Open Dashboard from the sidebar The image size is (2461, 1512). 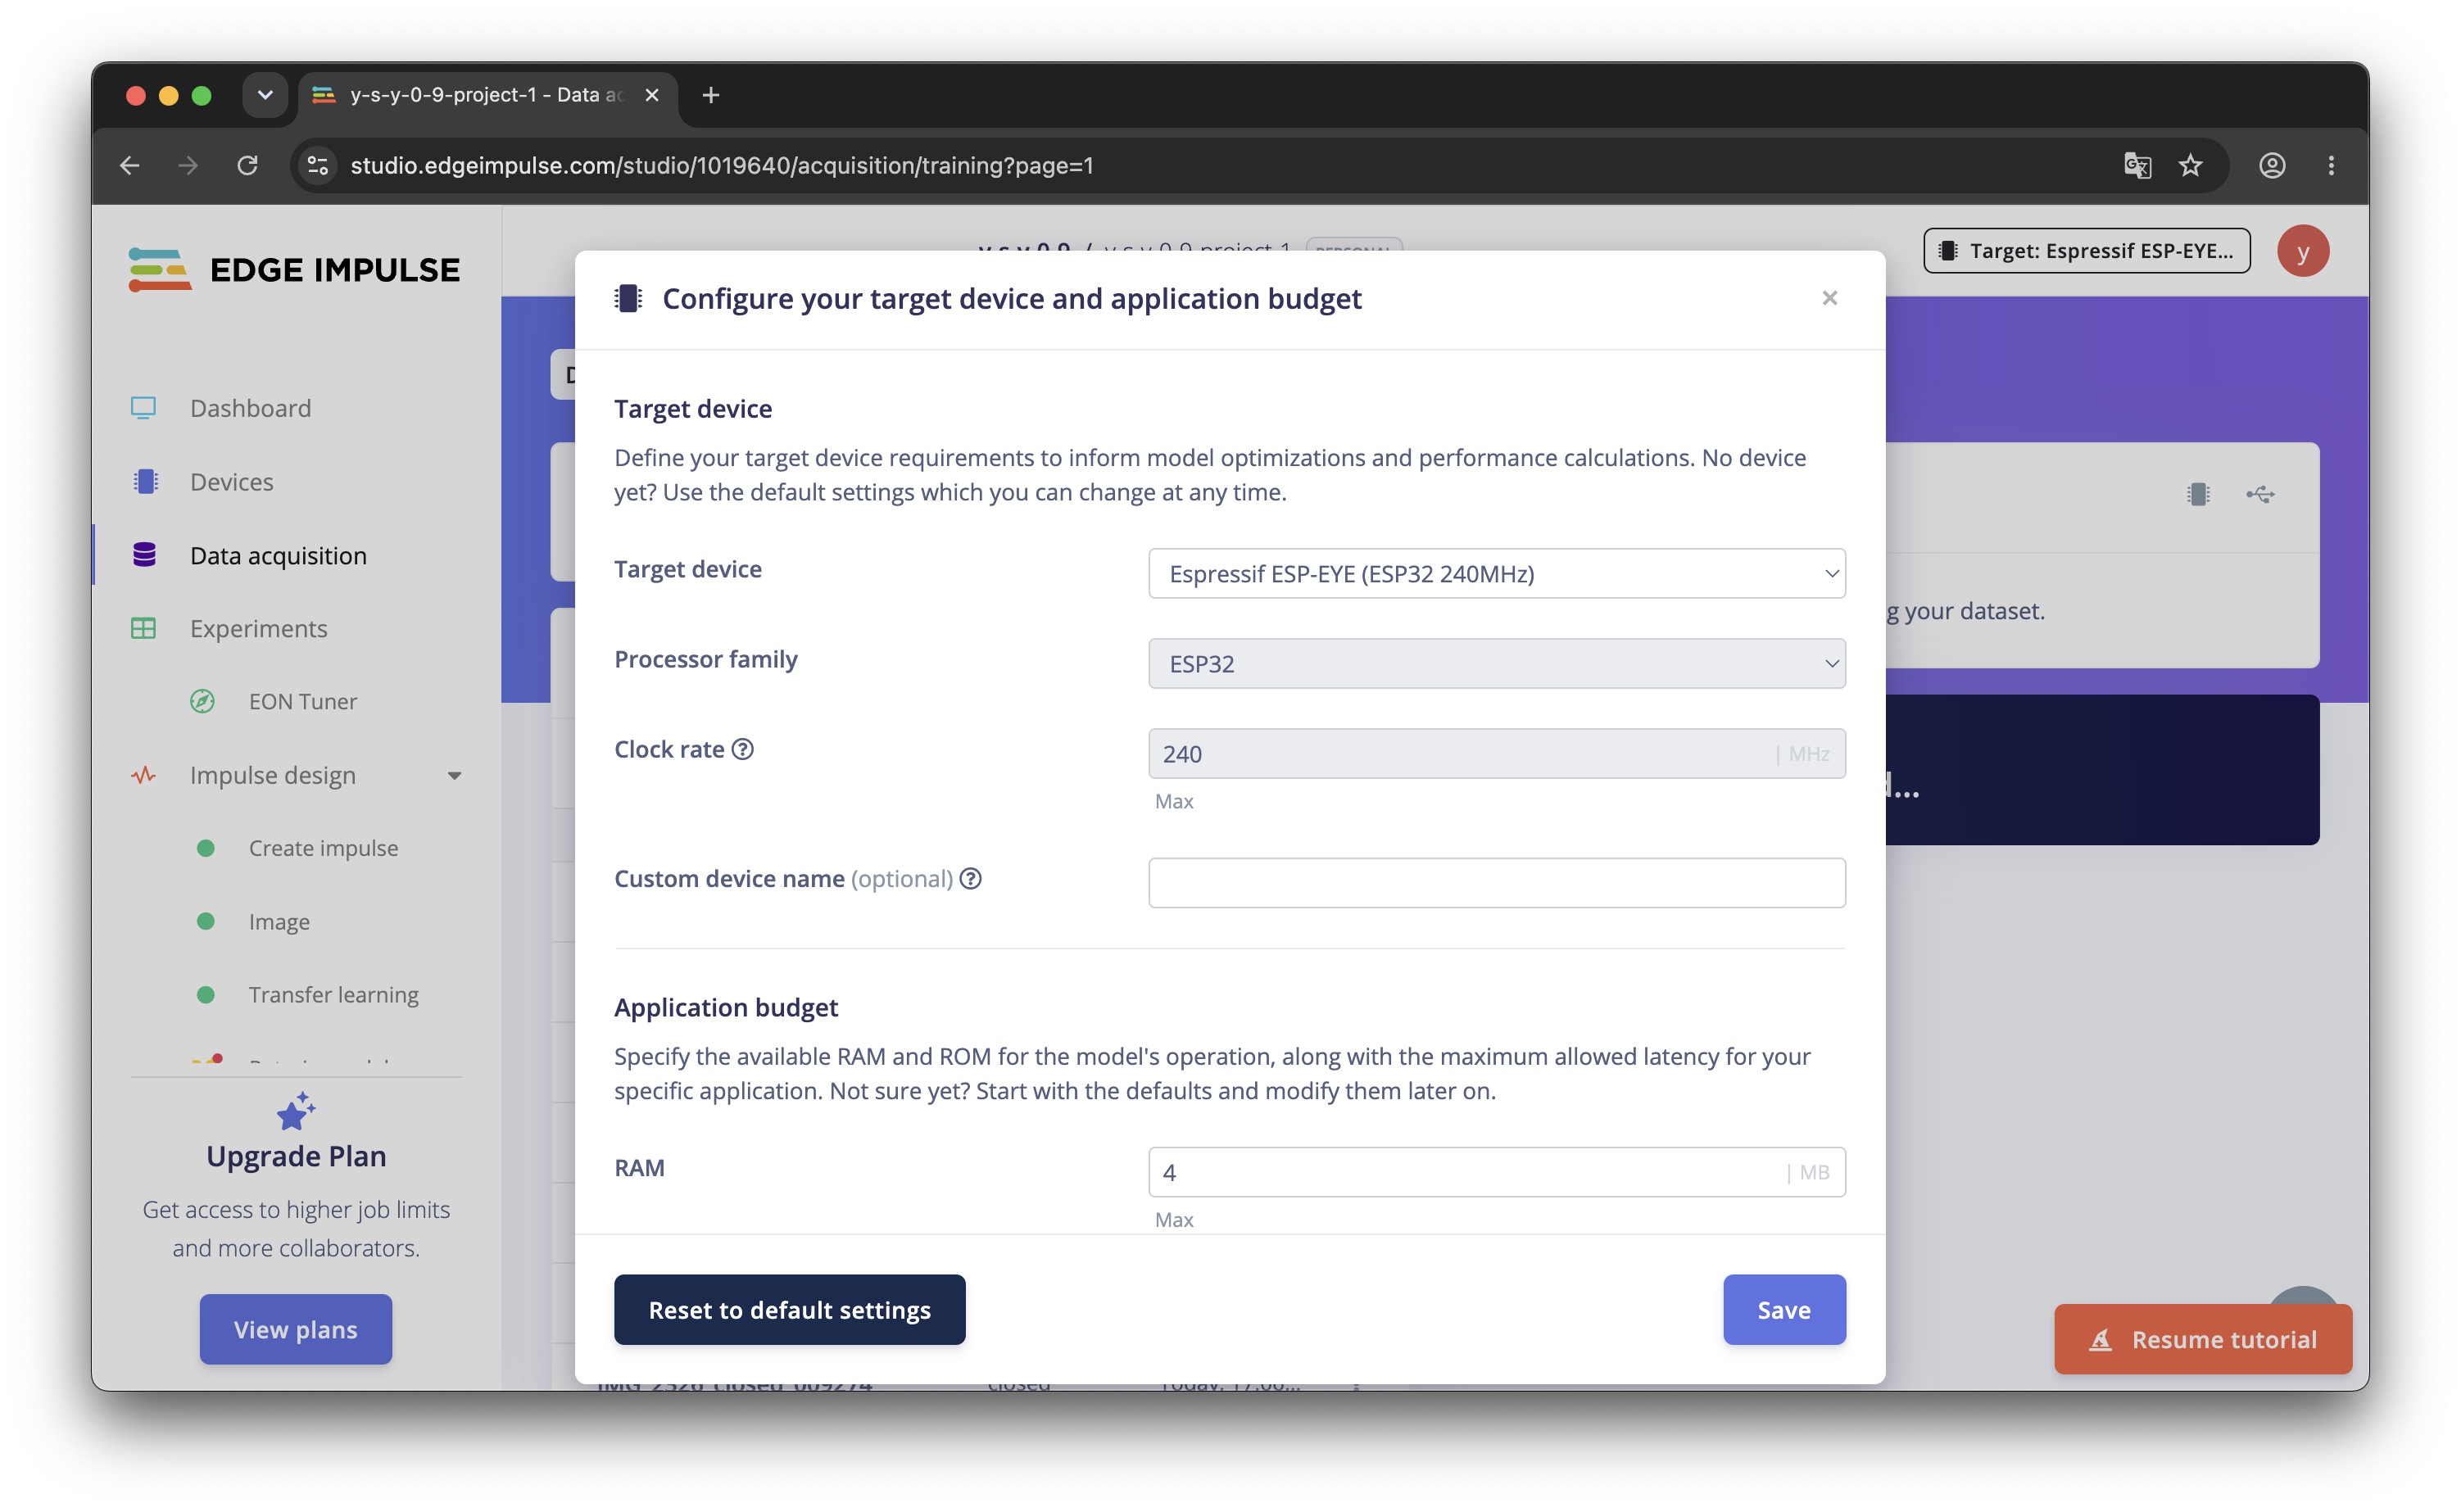point(250,408)
